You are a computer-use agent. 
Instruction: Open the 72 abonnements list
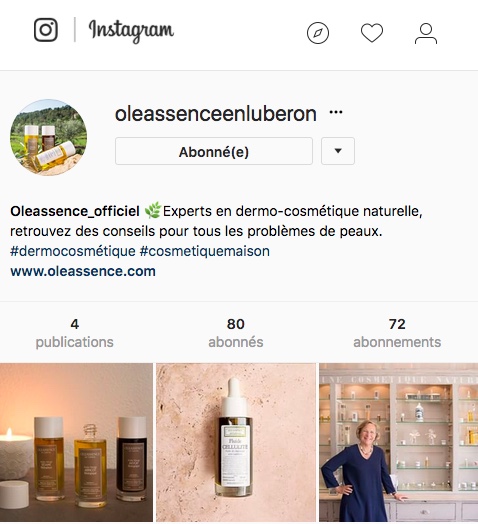pyautogui.click(x=397, y=333)
